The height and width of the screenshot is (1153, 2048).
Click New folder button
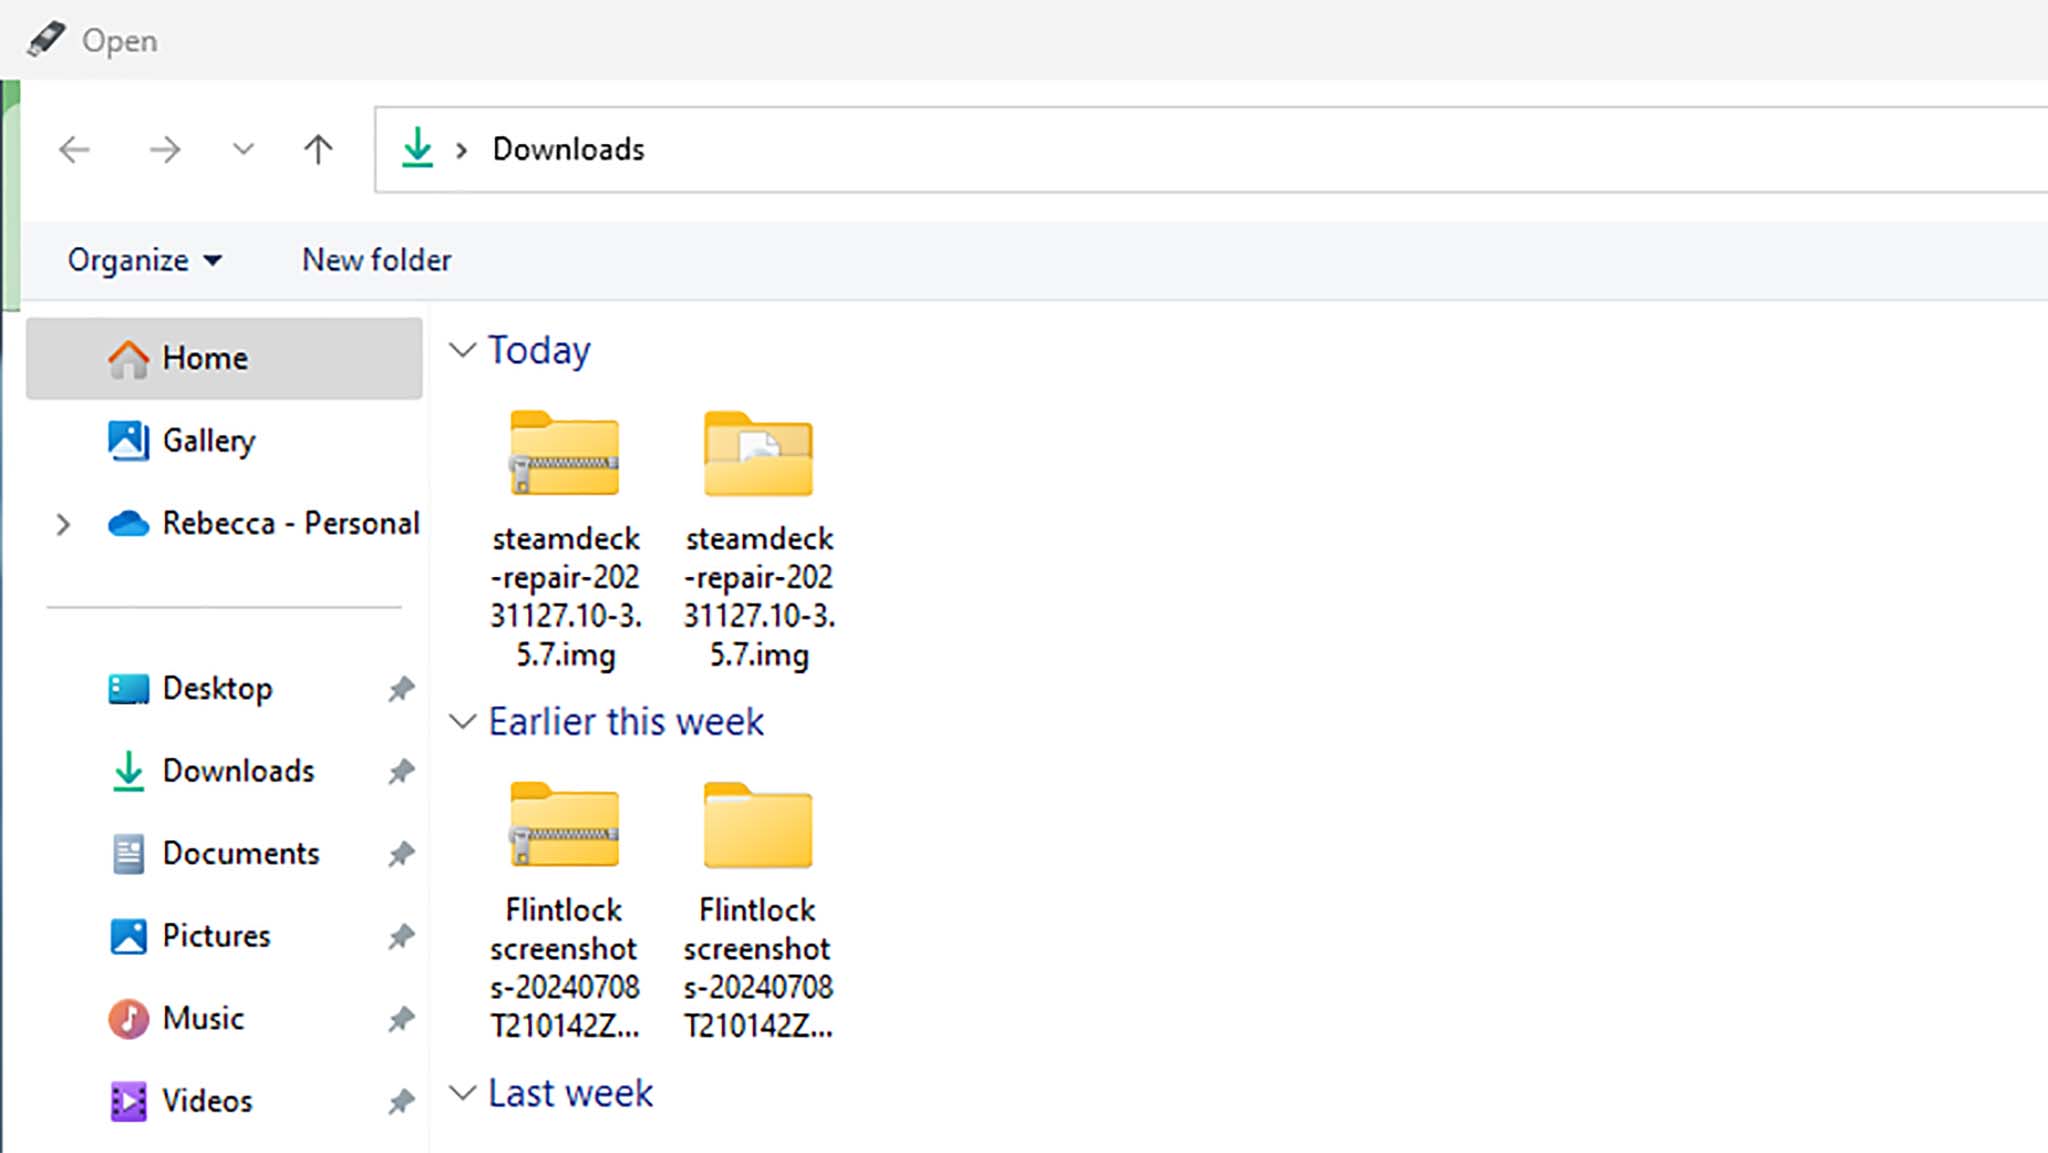point(376,259)
